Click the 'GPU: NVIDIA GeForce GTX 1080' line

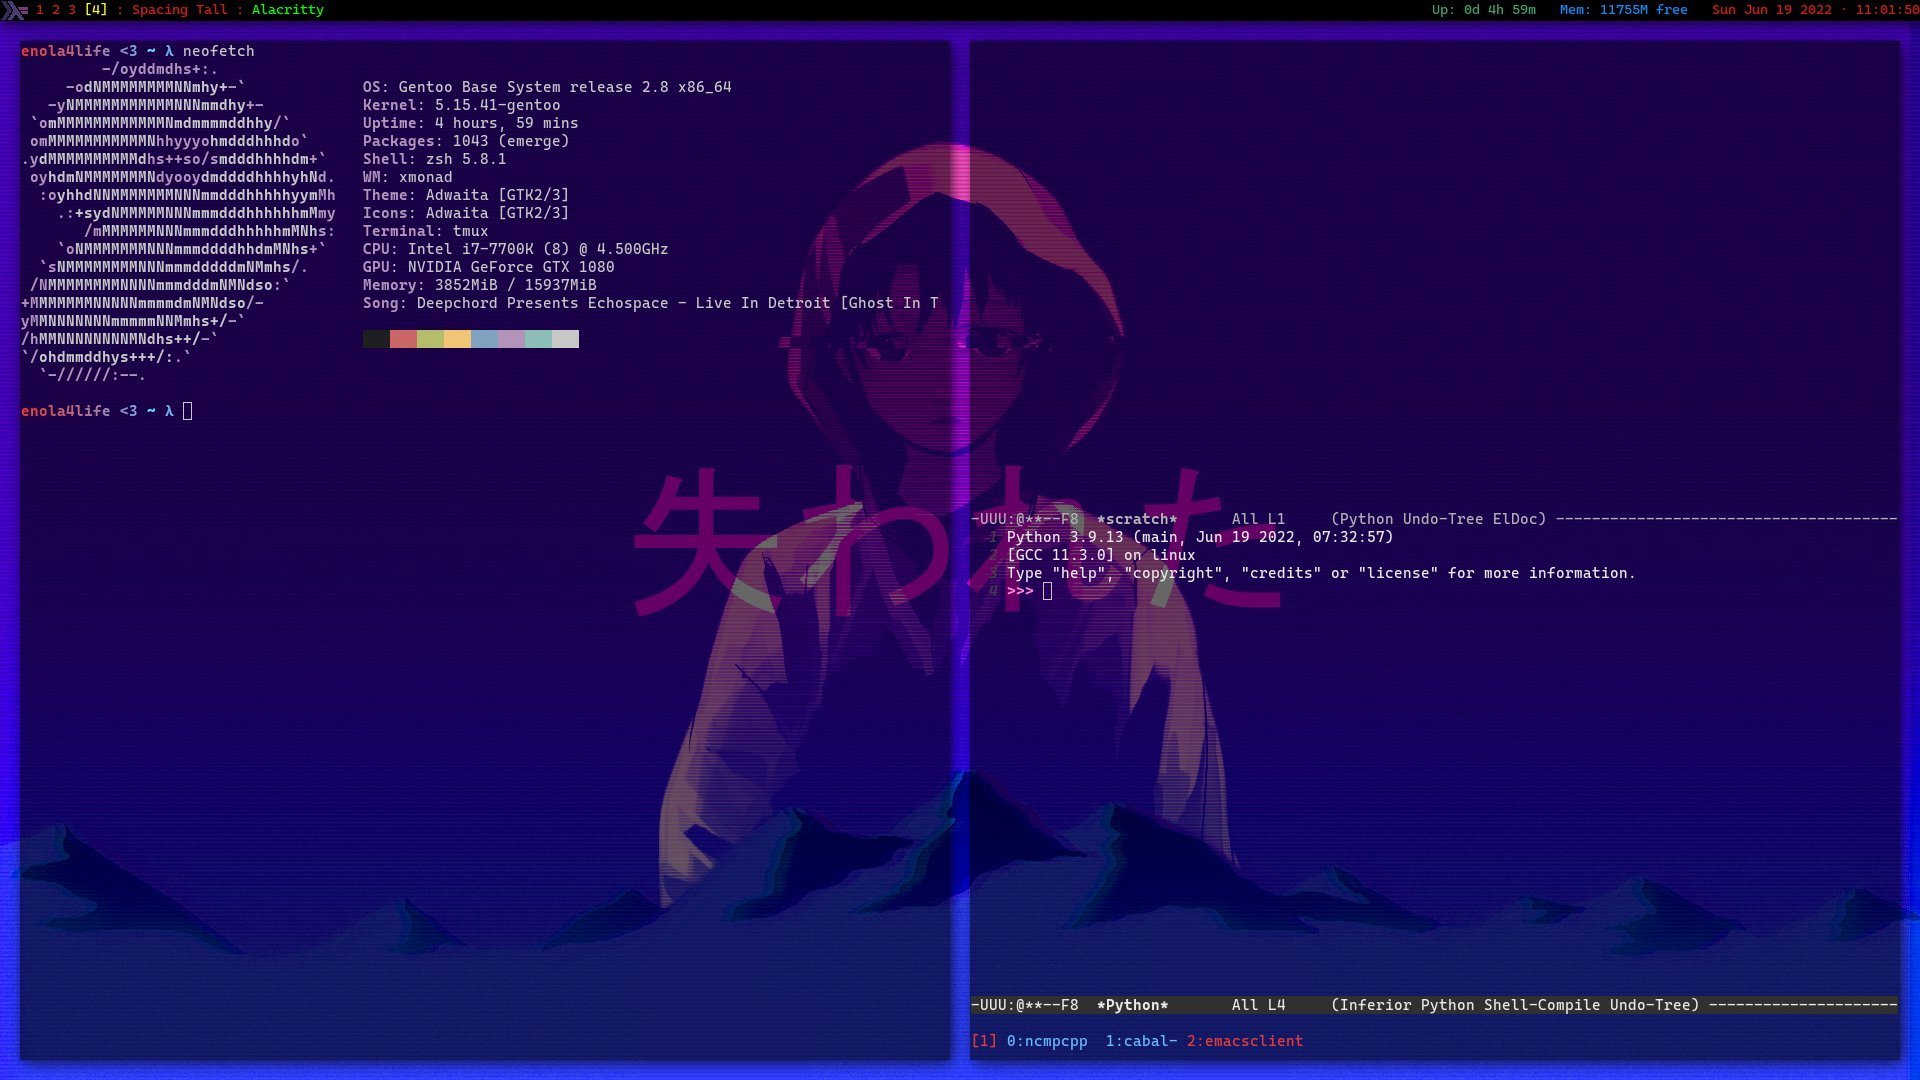pos(488,267)
